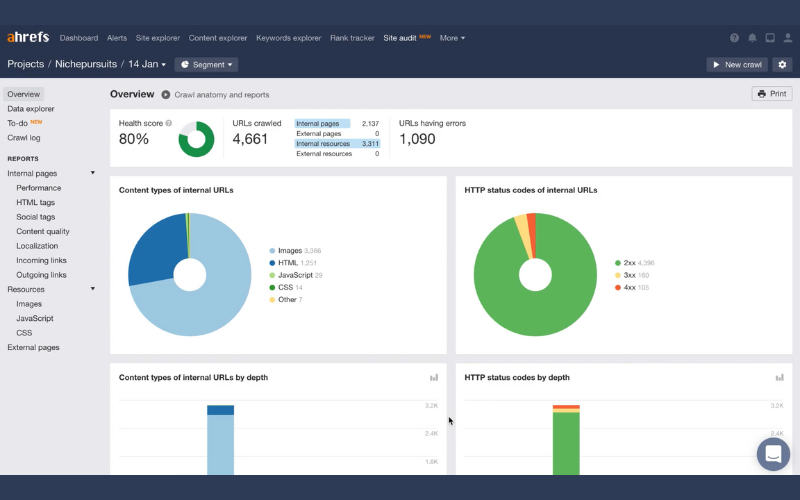Open Performance report
Screen dimensions: 800x500
click(38, 188)
